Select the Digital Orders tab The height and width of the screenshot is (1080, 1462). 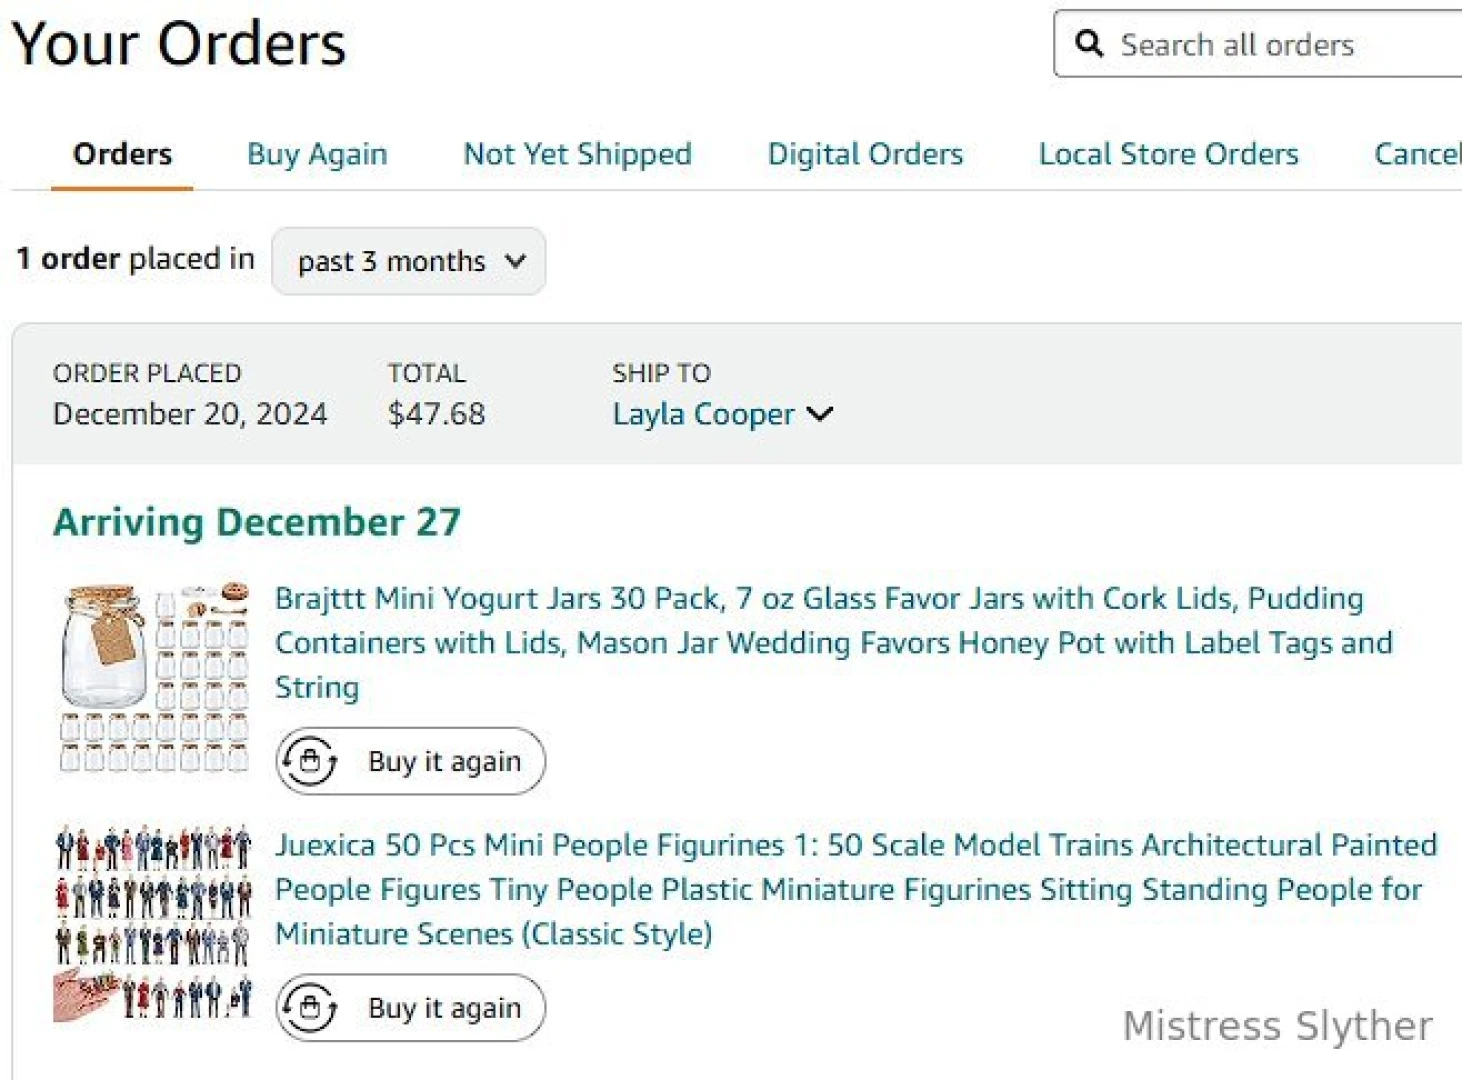pyautogui.click(x=865, y=154)
